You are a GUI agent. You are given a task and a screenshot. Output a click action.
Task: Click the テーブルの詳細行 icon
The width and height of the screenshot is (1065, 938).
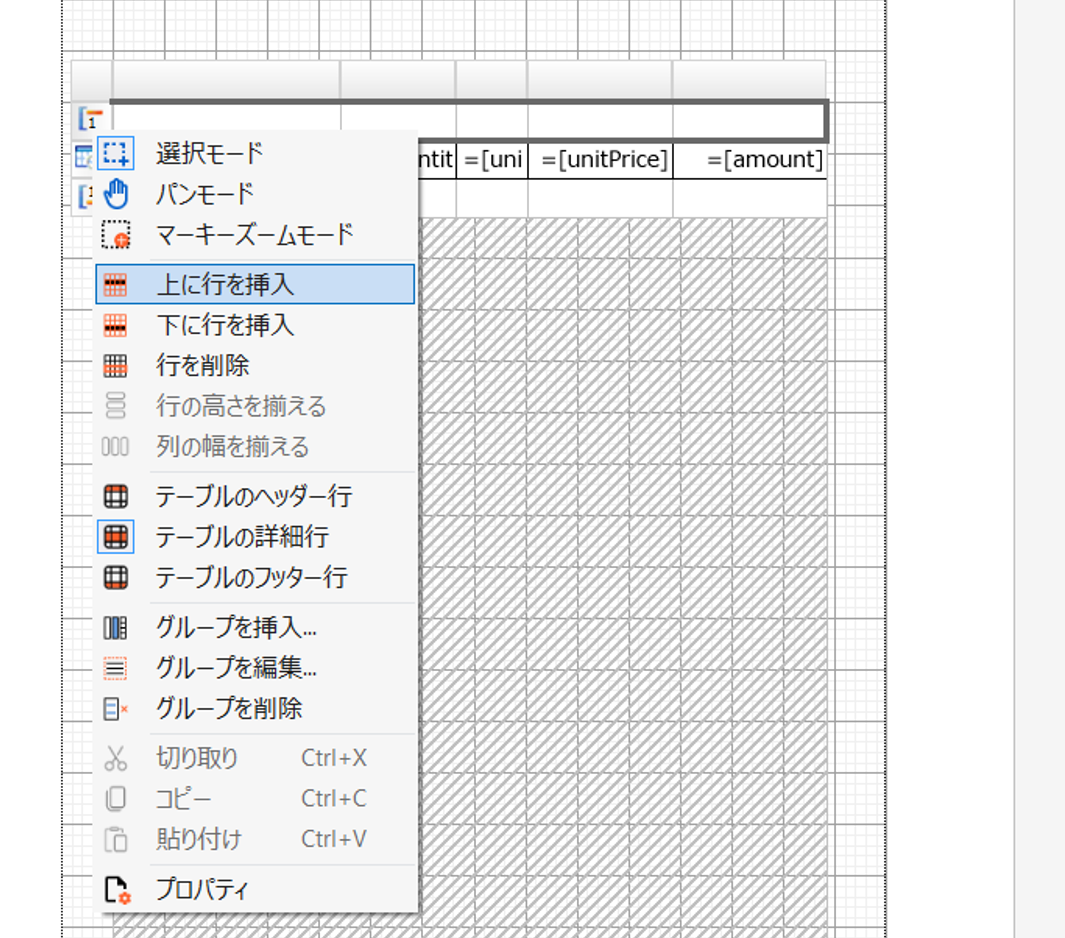[115, 537]
